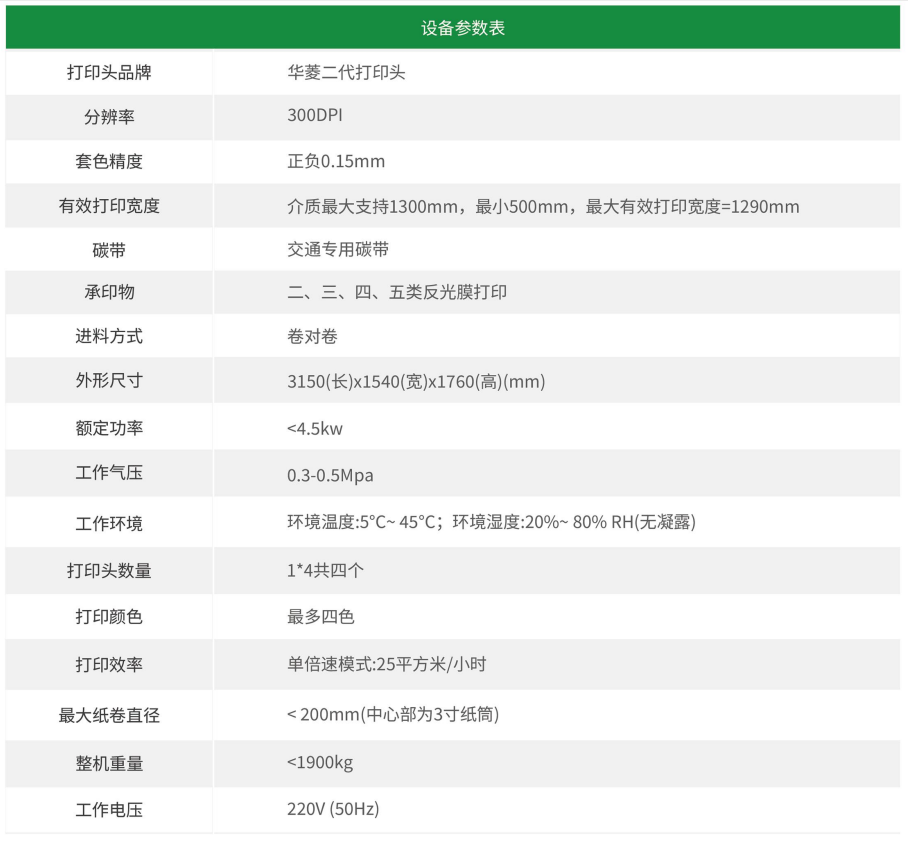Click the 外形尺寸 dimensions value 3150(长)x1540(宽)x1760(高)
Screen dimensions: 908x842
pyautogui.click(x=415, y=382)
